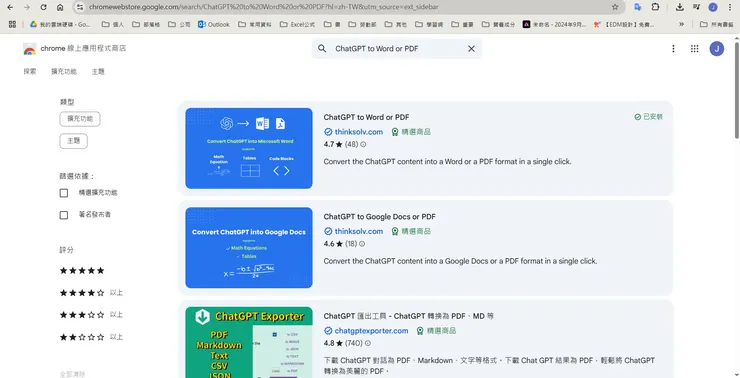Open the 個人 bookmark folder
This screenshot has width=740, height=378.
113,24
